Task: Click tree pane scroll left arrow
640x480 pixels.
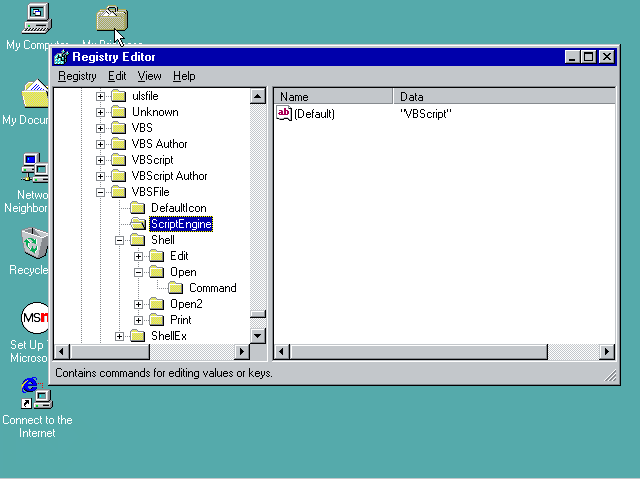Action: [x=62, y=352]
